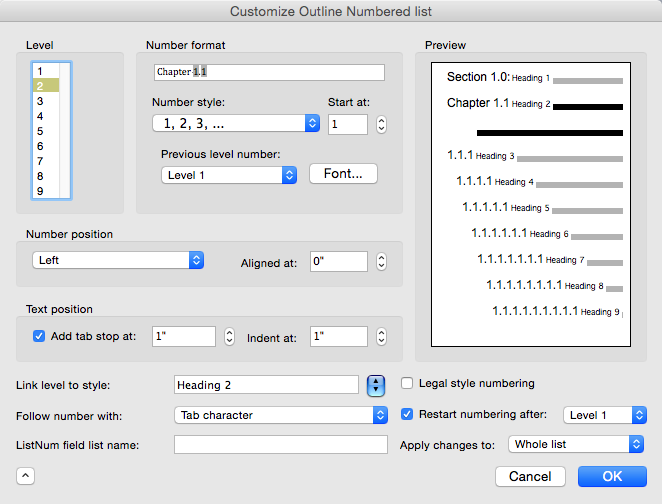Enable Legal style numbering checkbox
The height and width of the screenshot is (504, 662).
407,383
